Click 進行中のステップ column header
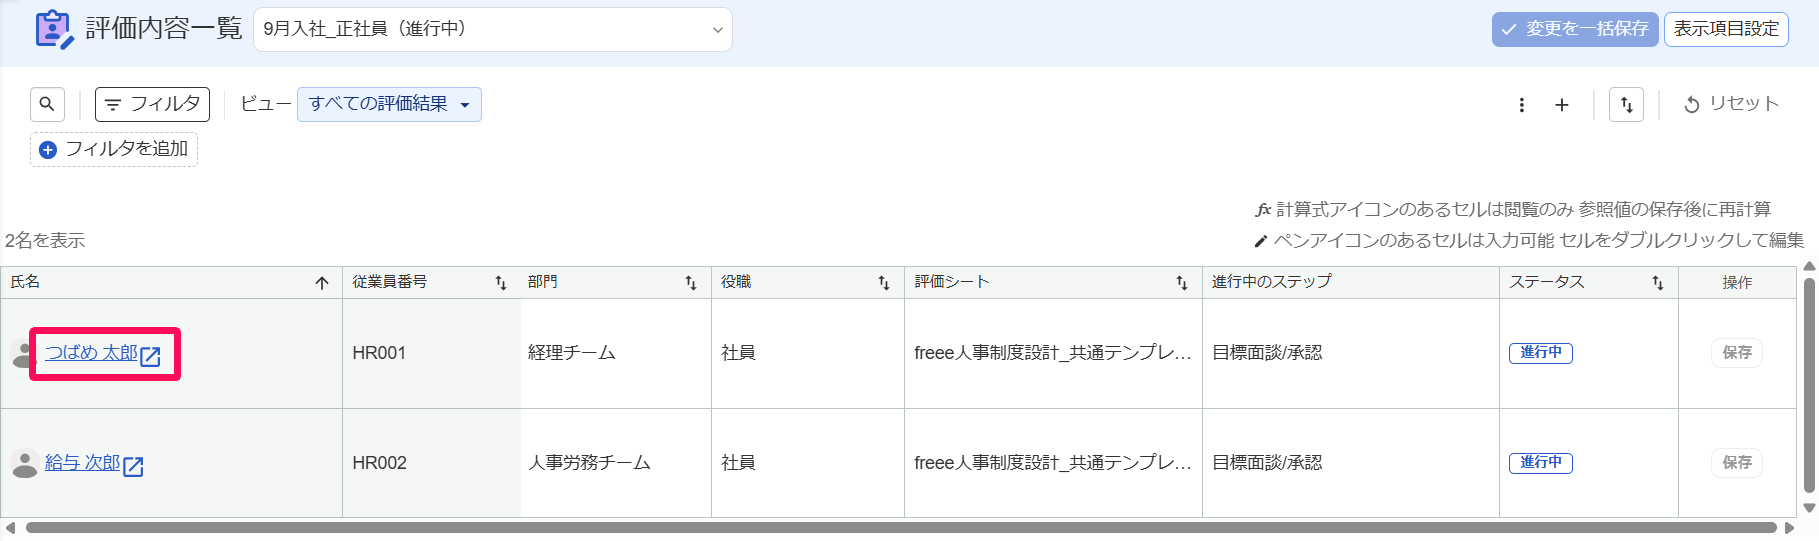The width and height of the screenshot is (1819, 541). click(x=1351, y=282)
